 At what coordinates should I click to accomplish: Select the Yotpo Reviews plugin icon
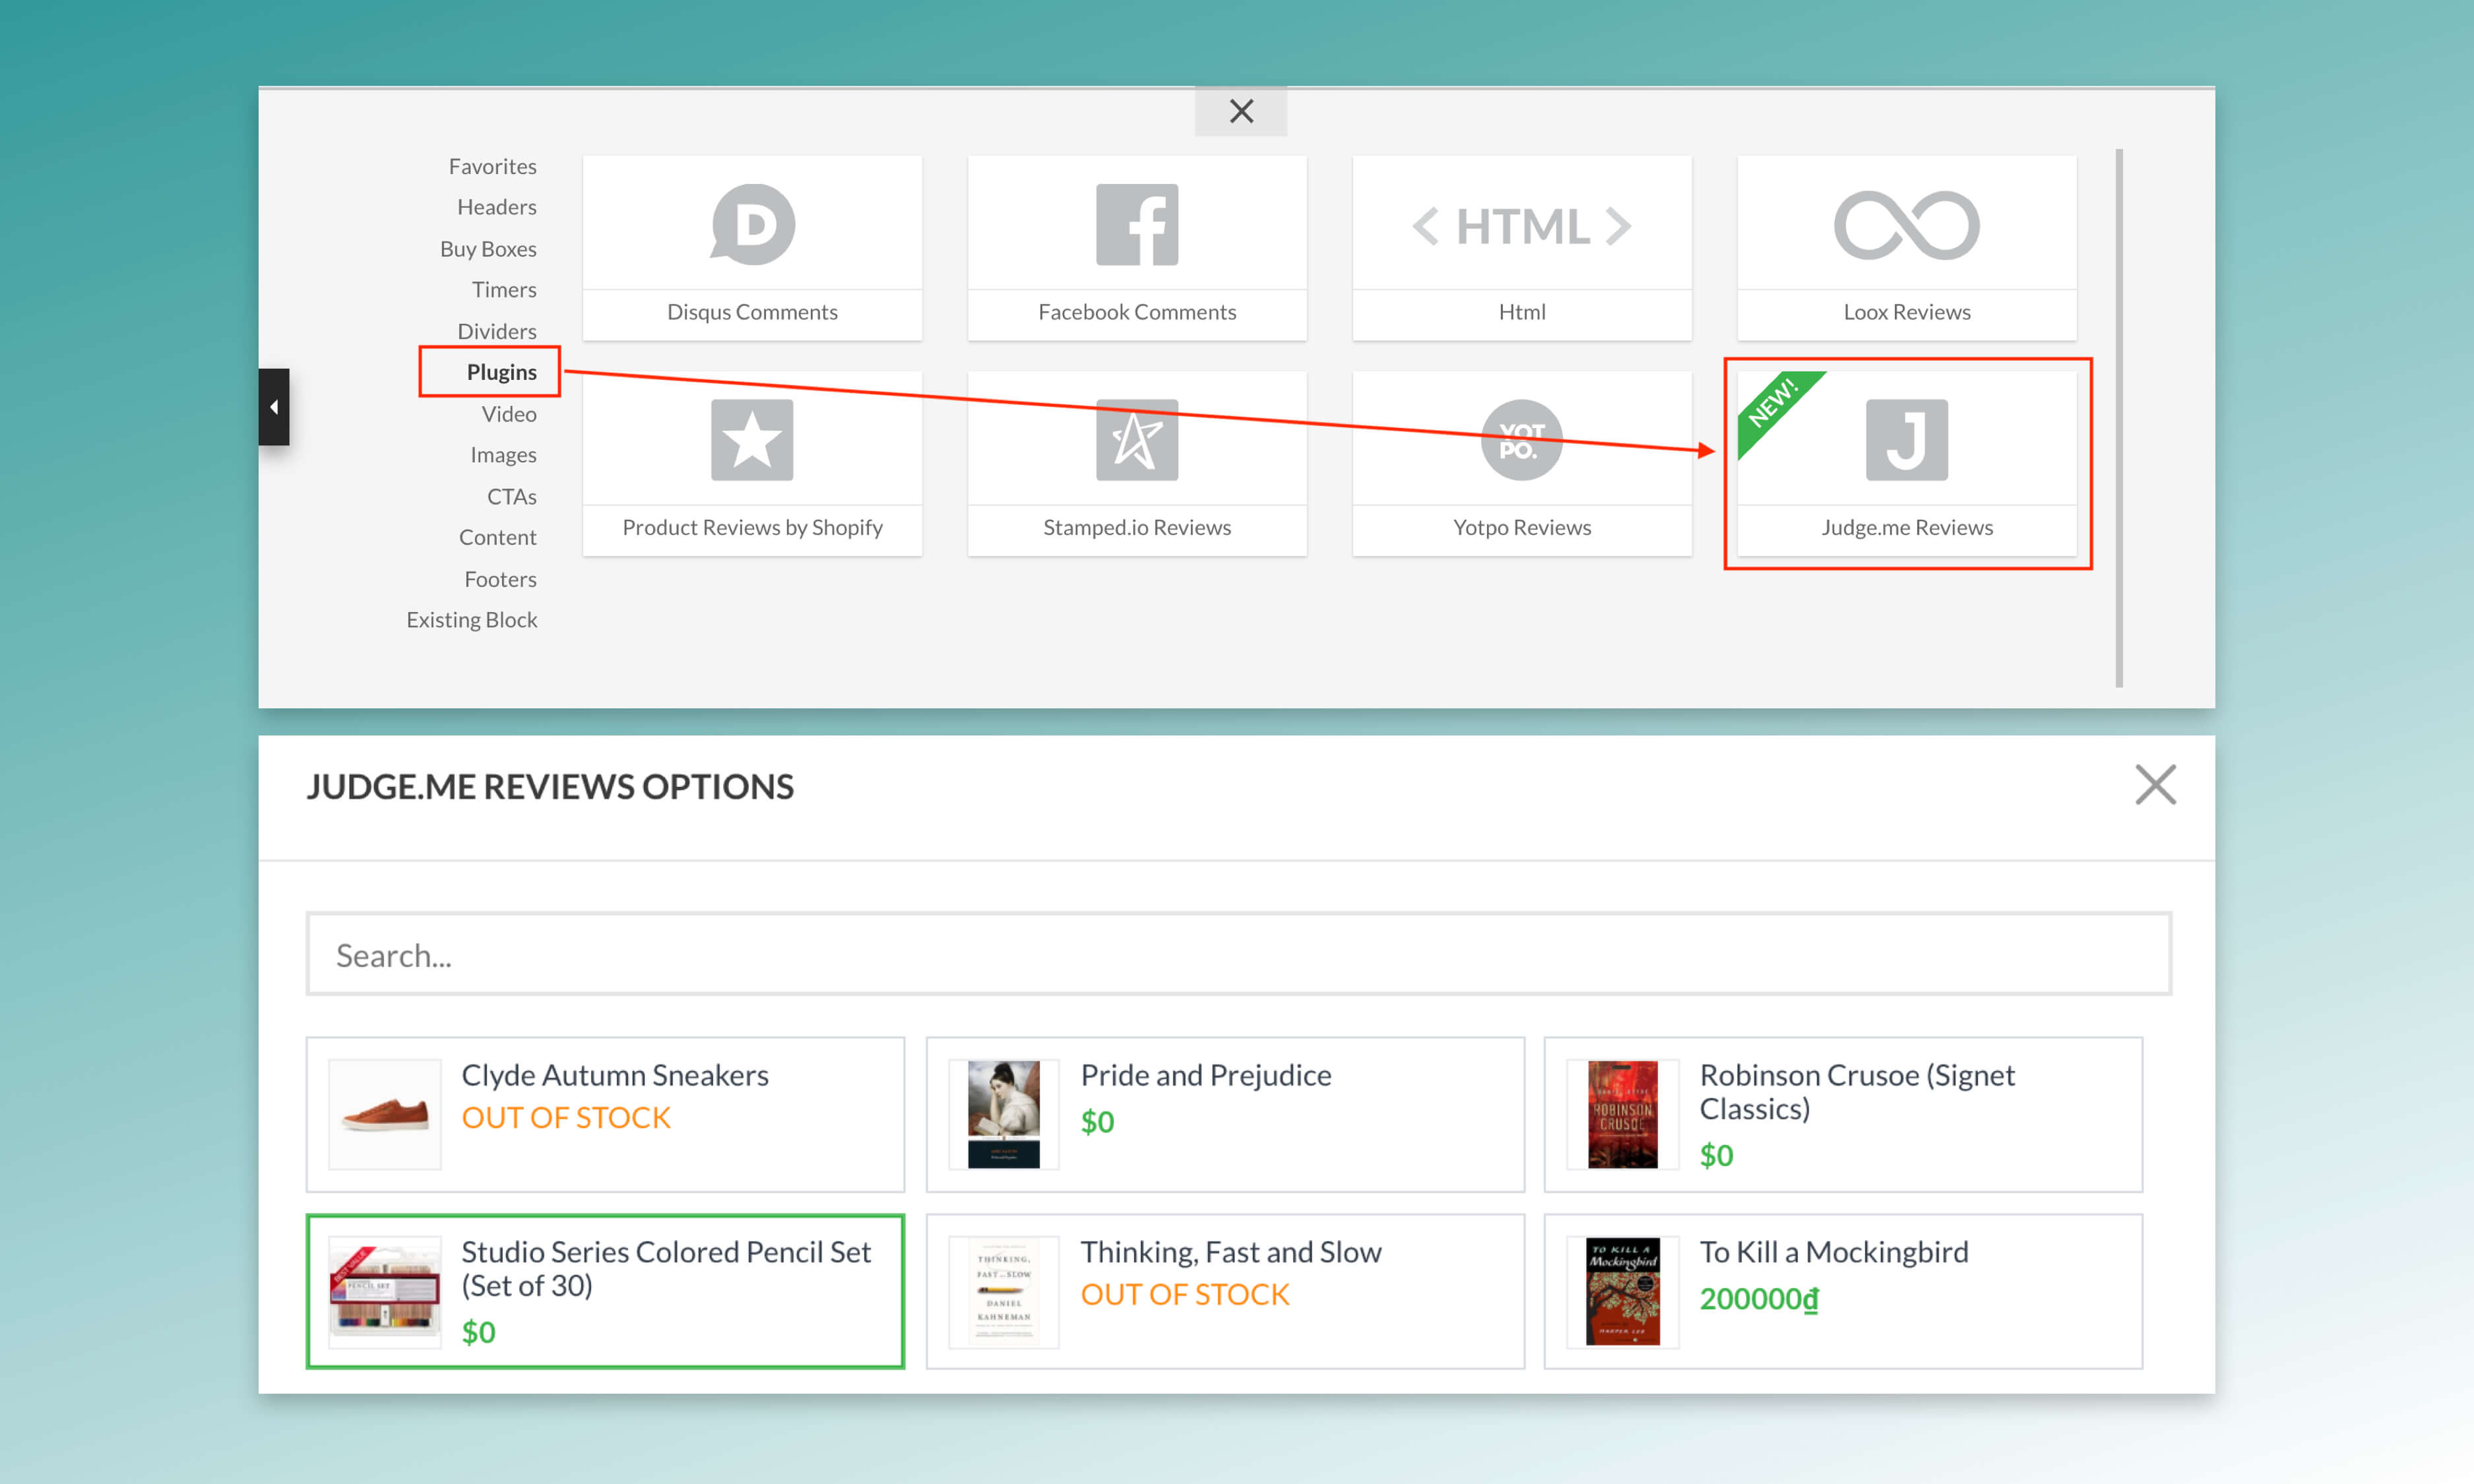pyautogui.click(x=1521, y=440)
